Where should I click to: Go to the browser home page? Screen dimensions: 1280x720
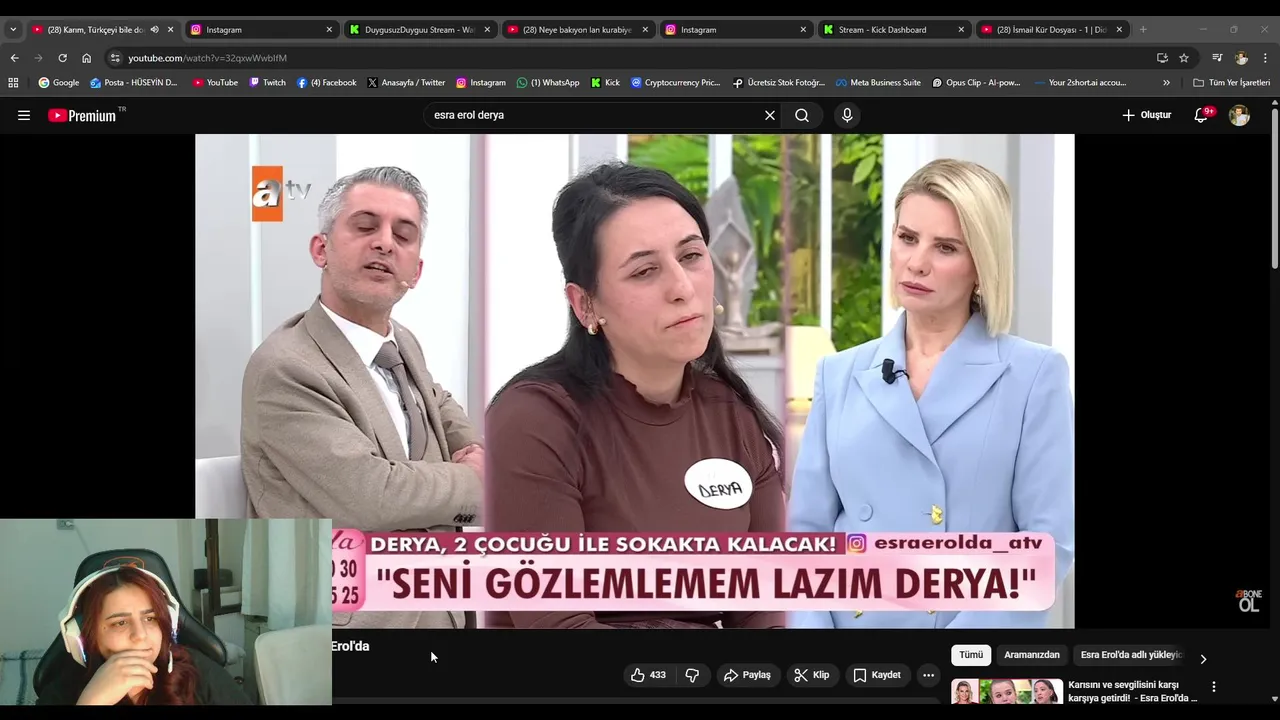(x=86, y=58)
